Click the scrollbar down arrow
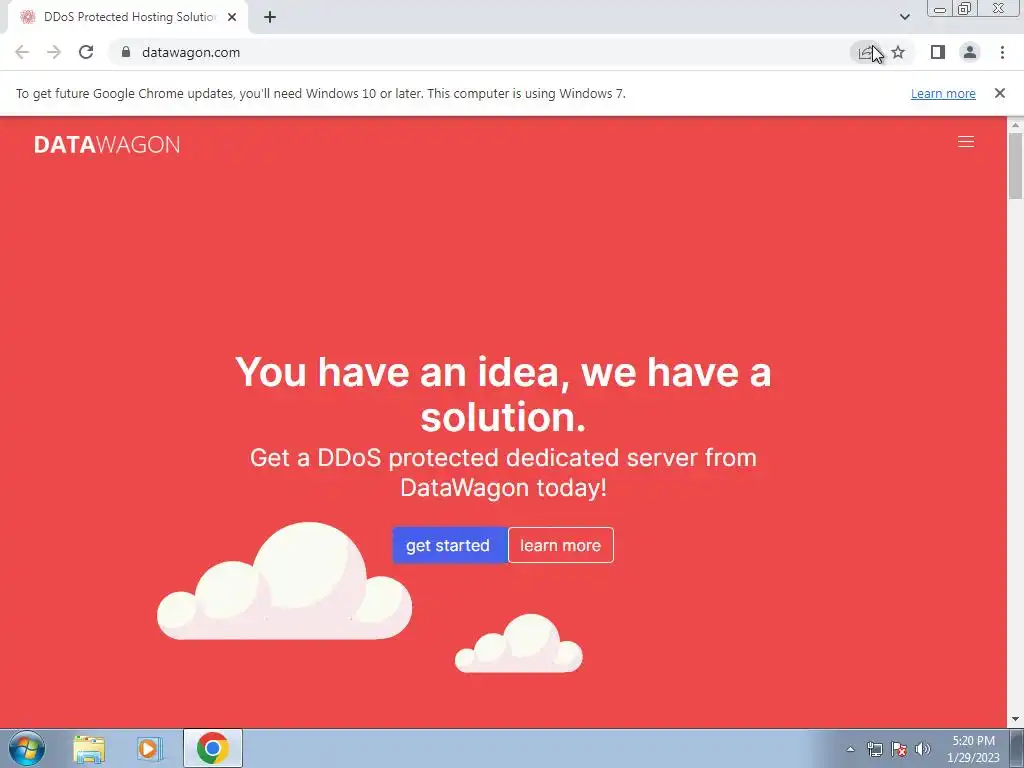The height and width of the screenshot is (768, 1024). point(1016,720)
